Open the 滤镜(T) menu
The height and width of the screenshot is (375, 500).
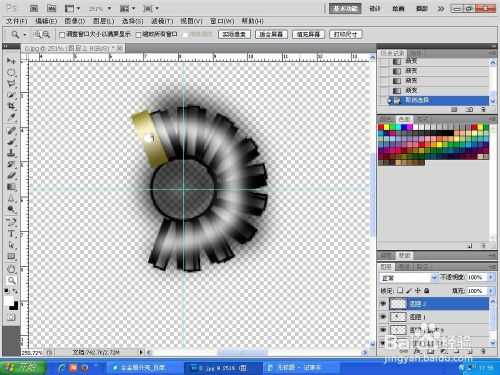coord(162,21)
